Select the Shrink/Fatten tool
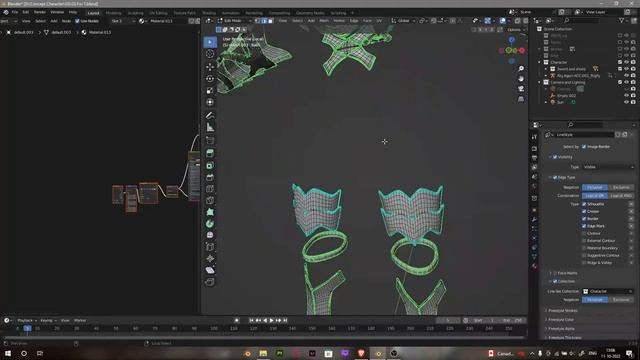 pos(210,258)
